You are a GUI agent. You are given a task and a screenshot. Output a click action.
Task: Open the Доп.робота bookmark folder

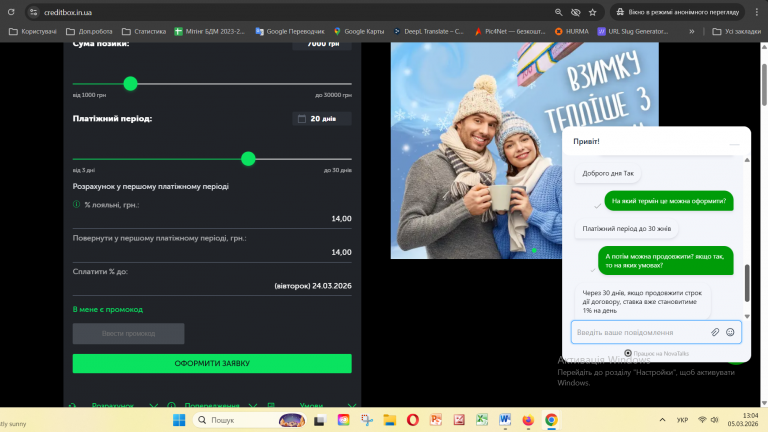(89, 31)
